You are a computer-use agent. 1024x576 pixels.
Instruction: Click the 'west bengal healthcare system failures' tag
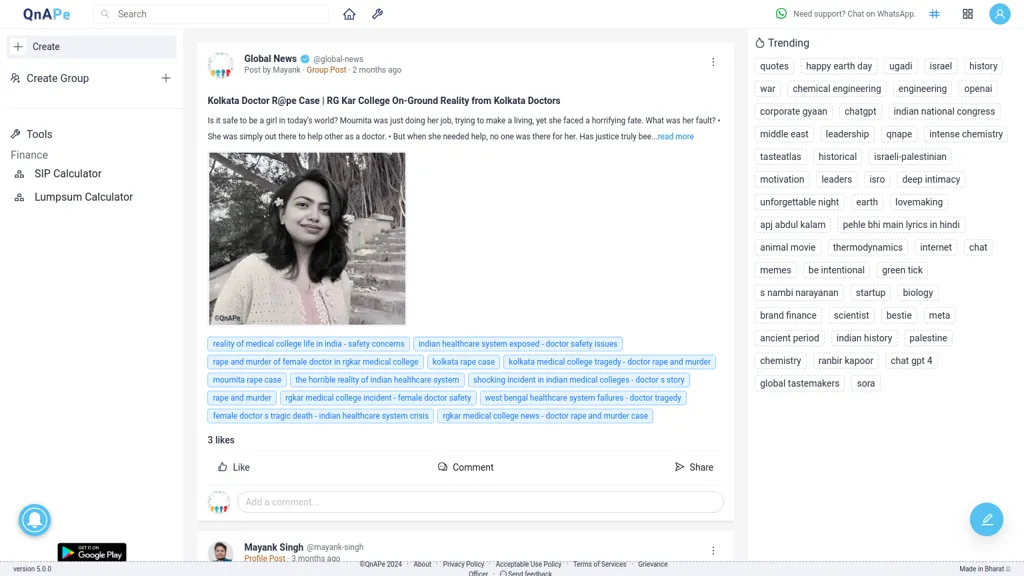[583, 398]
